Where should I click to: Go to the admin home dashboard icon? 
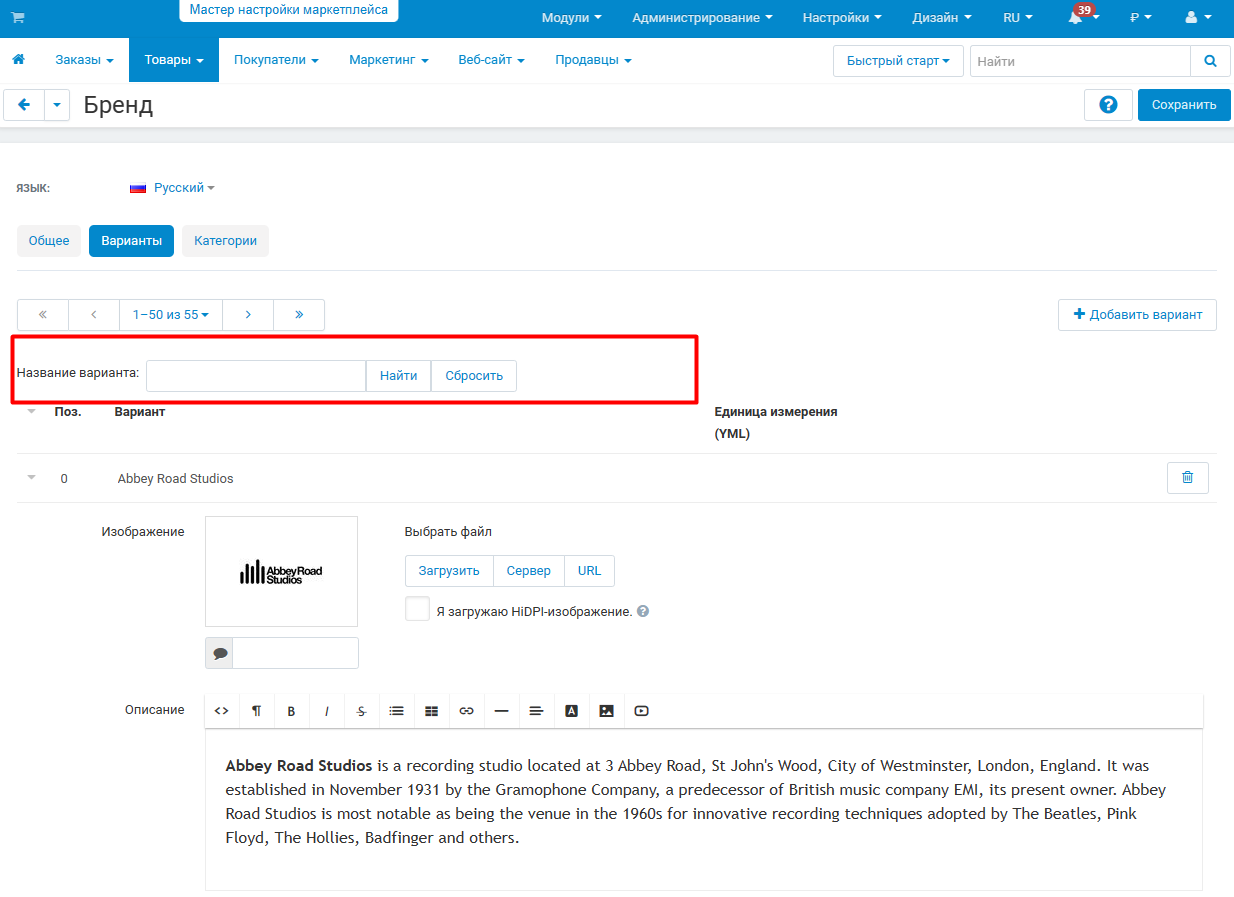18,60
